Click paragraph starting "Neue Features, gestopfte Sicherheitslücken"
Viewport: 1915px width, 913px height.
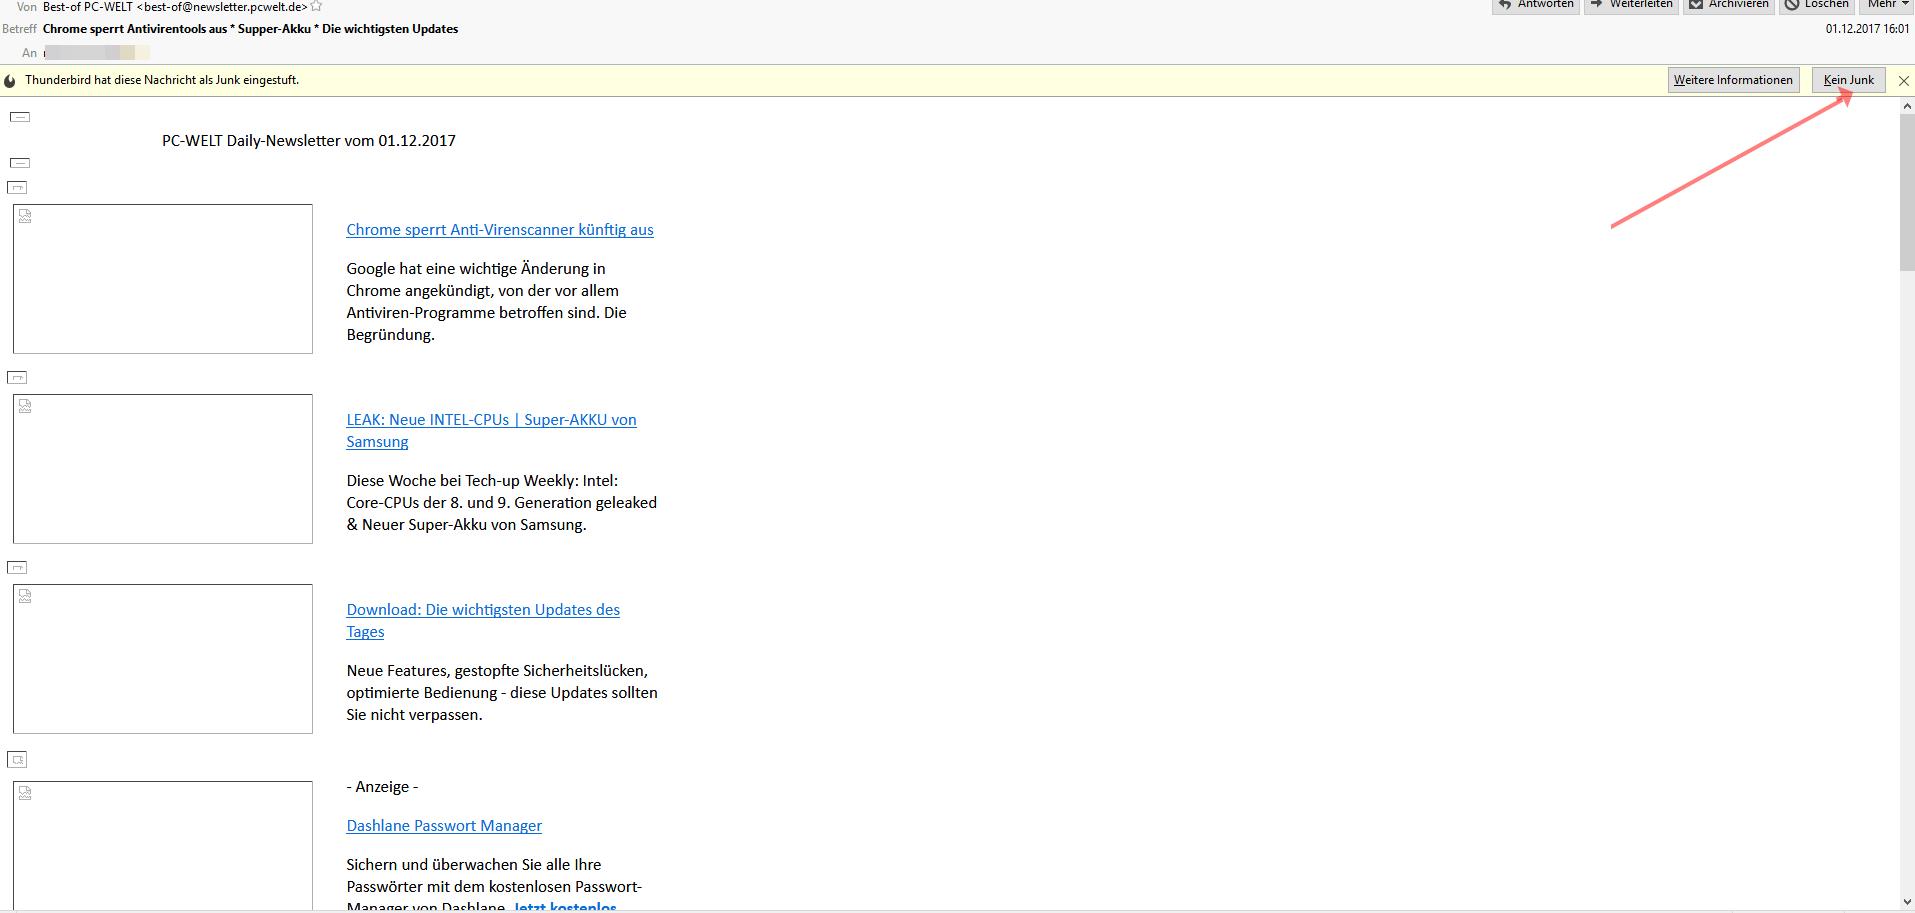(502, 693)
